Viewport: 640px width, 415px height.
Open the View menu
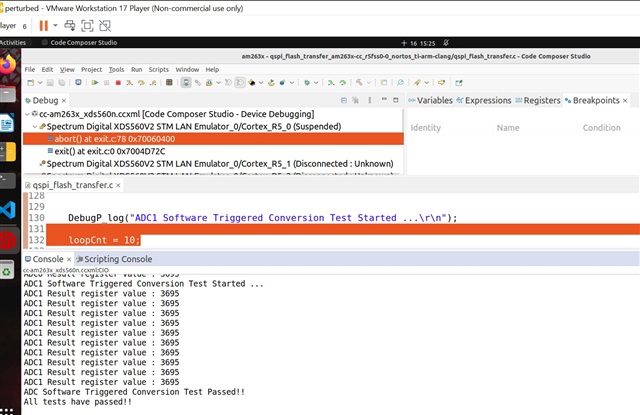(x=67, y=69)
